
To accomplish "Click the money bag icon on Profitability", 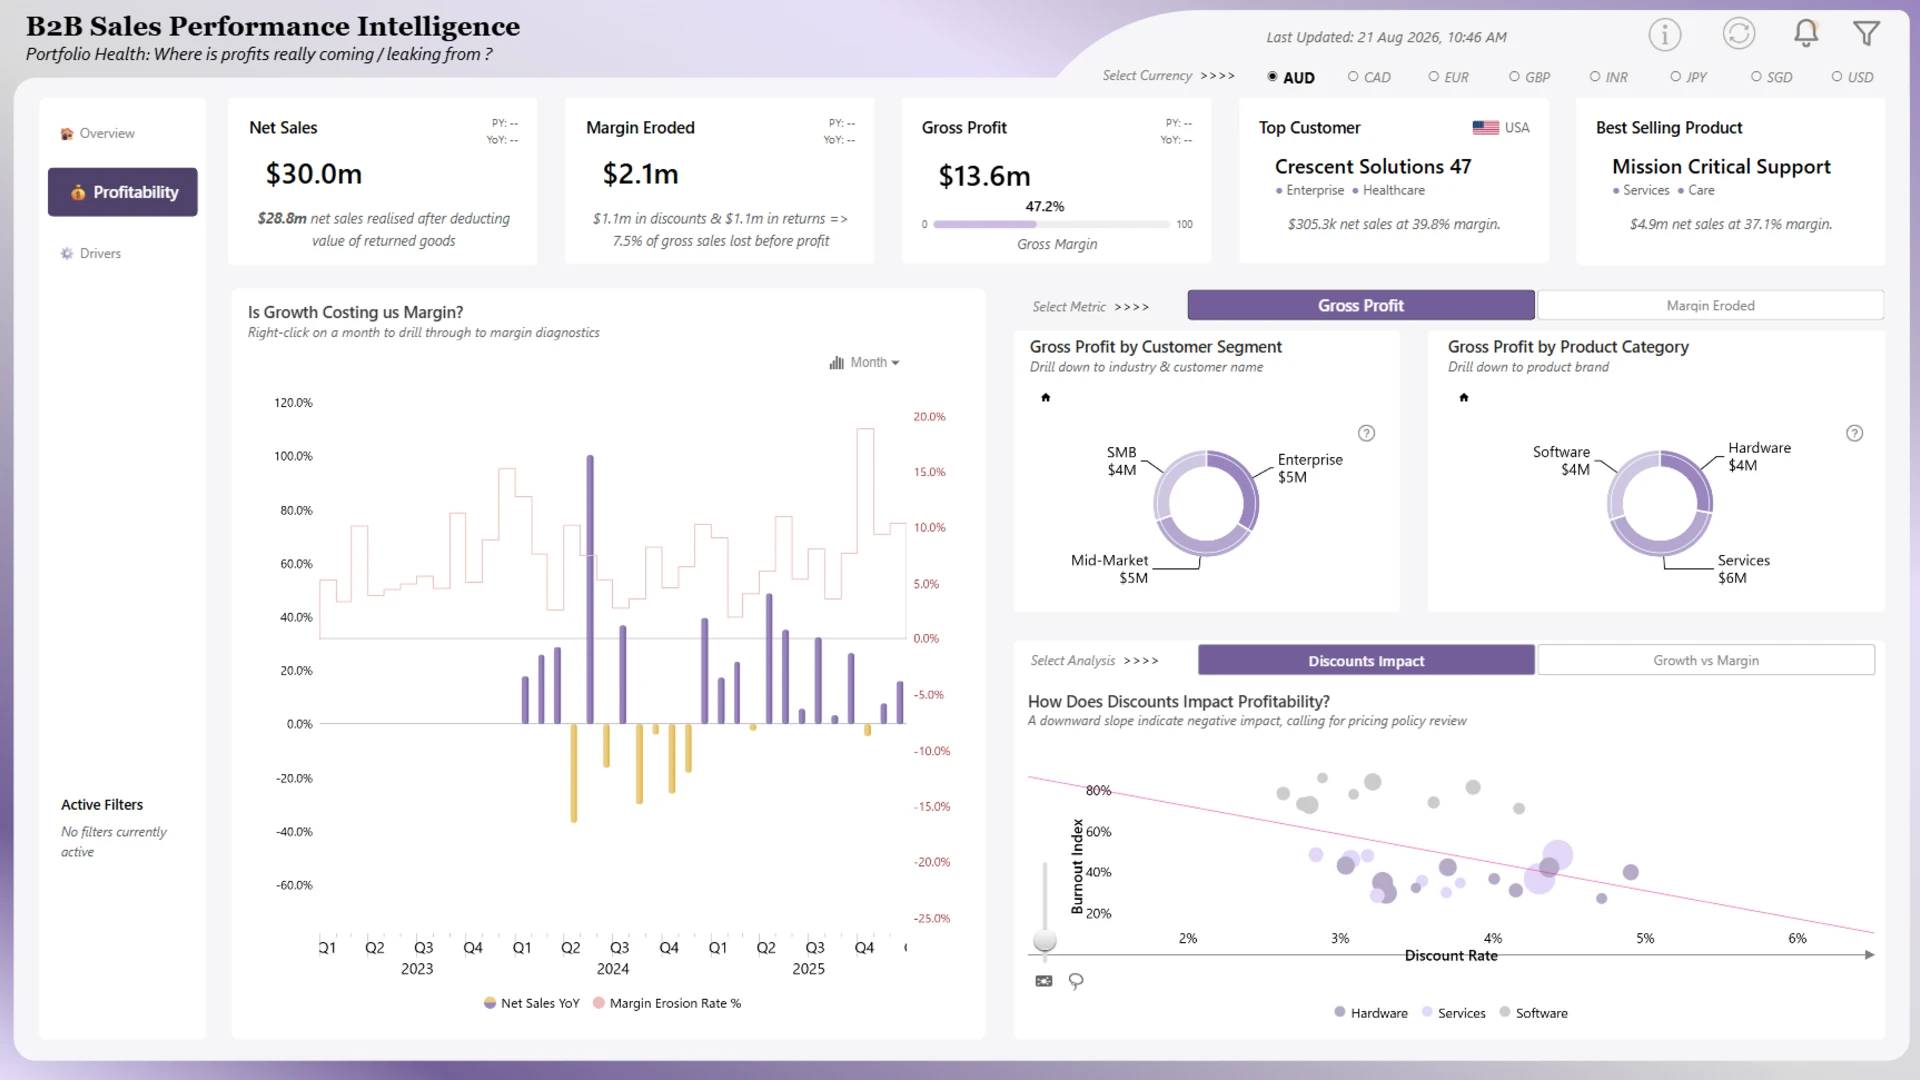I will tap(78, 192).
